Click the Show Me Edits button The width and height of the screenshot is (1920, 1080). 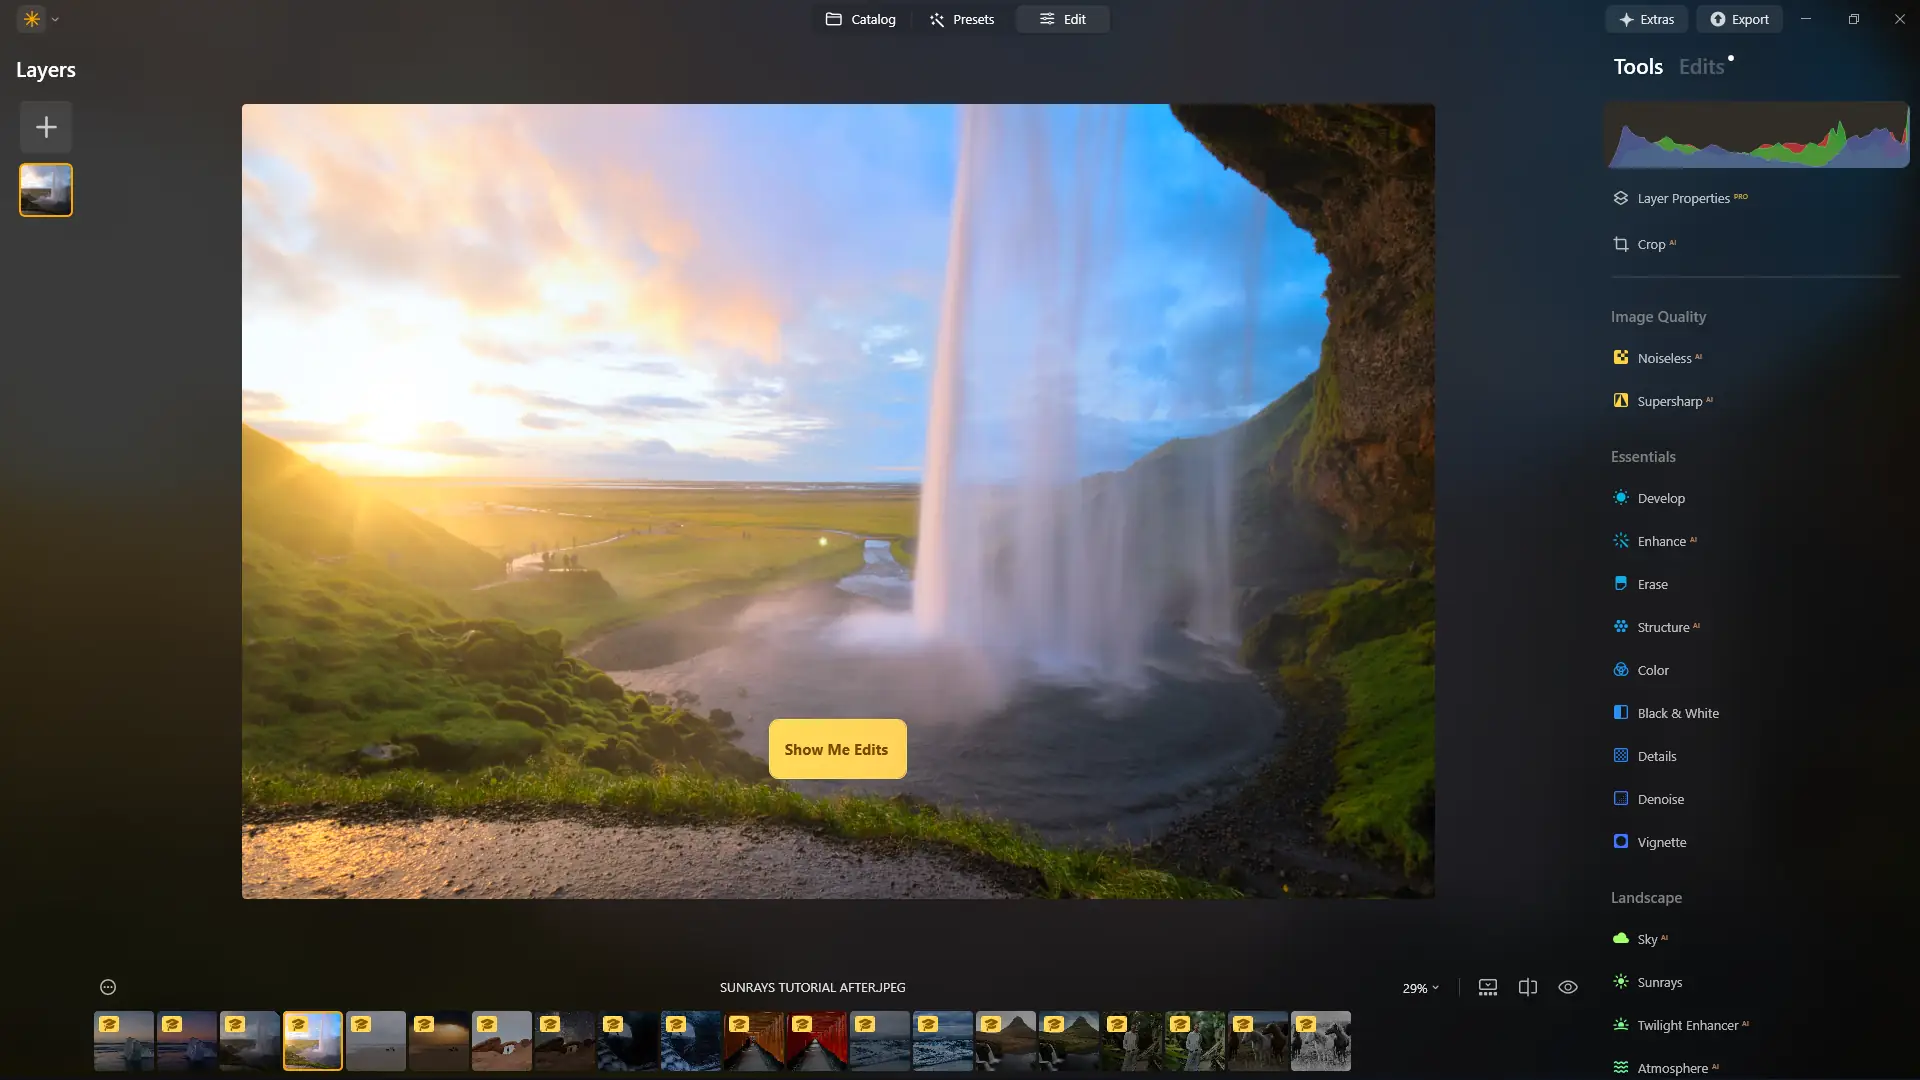point(837,749)
